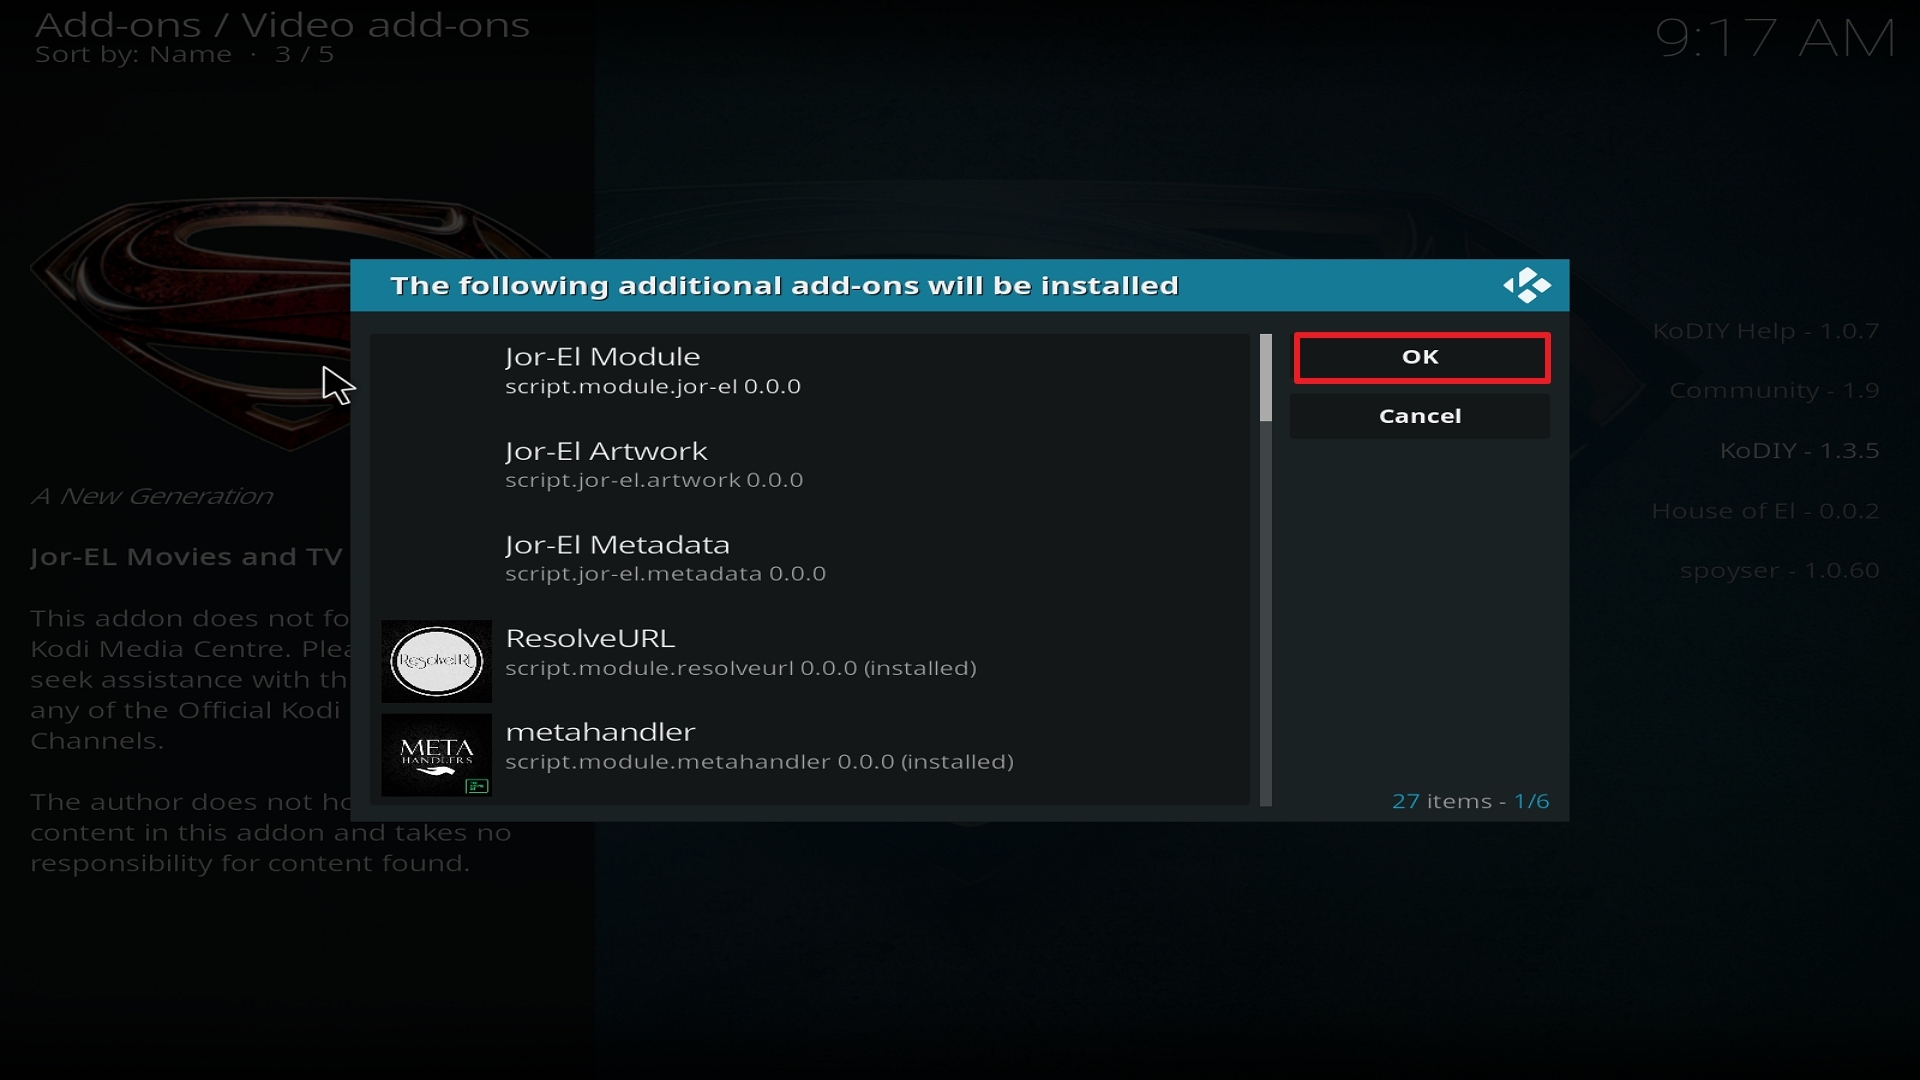Click the dependency list scrollbar handle

pyautogui.click(x=1266, y=378)
